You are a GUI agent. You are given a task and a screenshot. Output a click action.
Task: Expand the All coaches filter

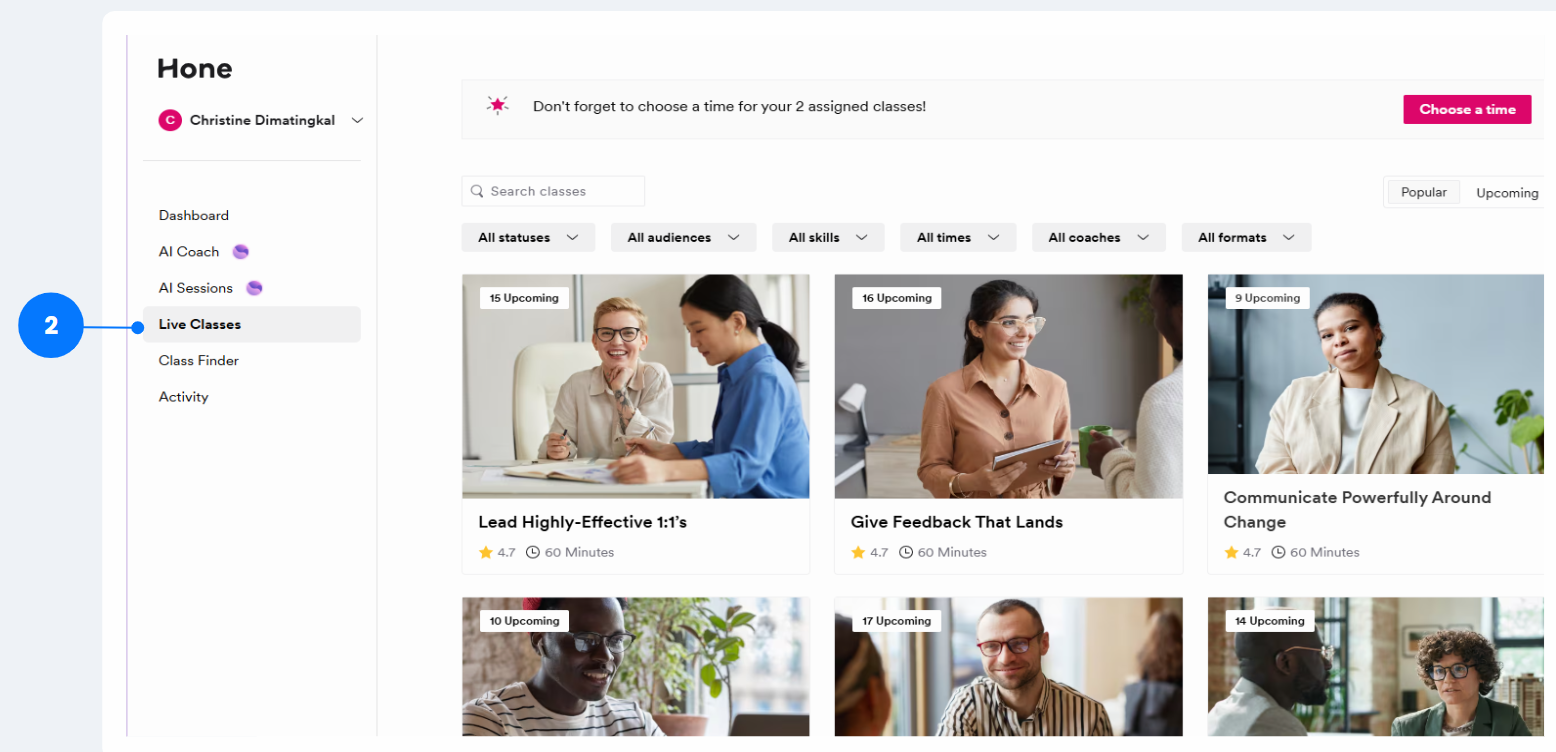pyautogui.click(x=1098, y=238)
